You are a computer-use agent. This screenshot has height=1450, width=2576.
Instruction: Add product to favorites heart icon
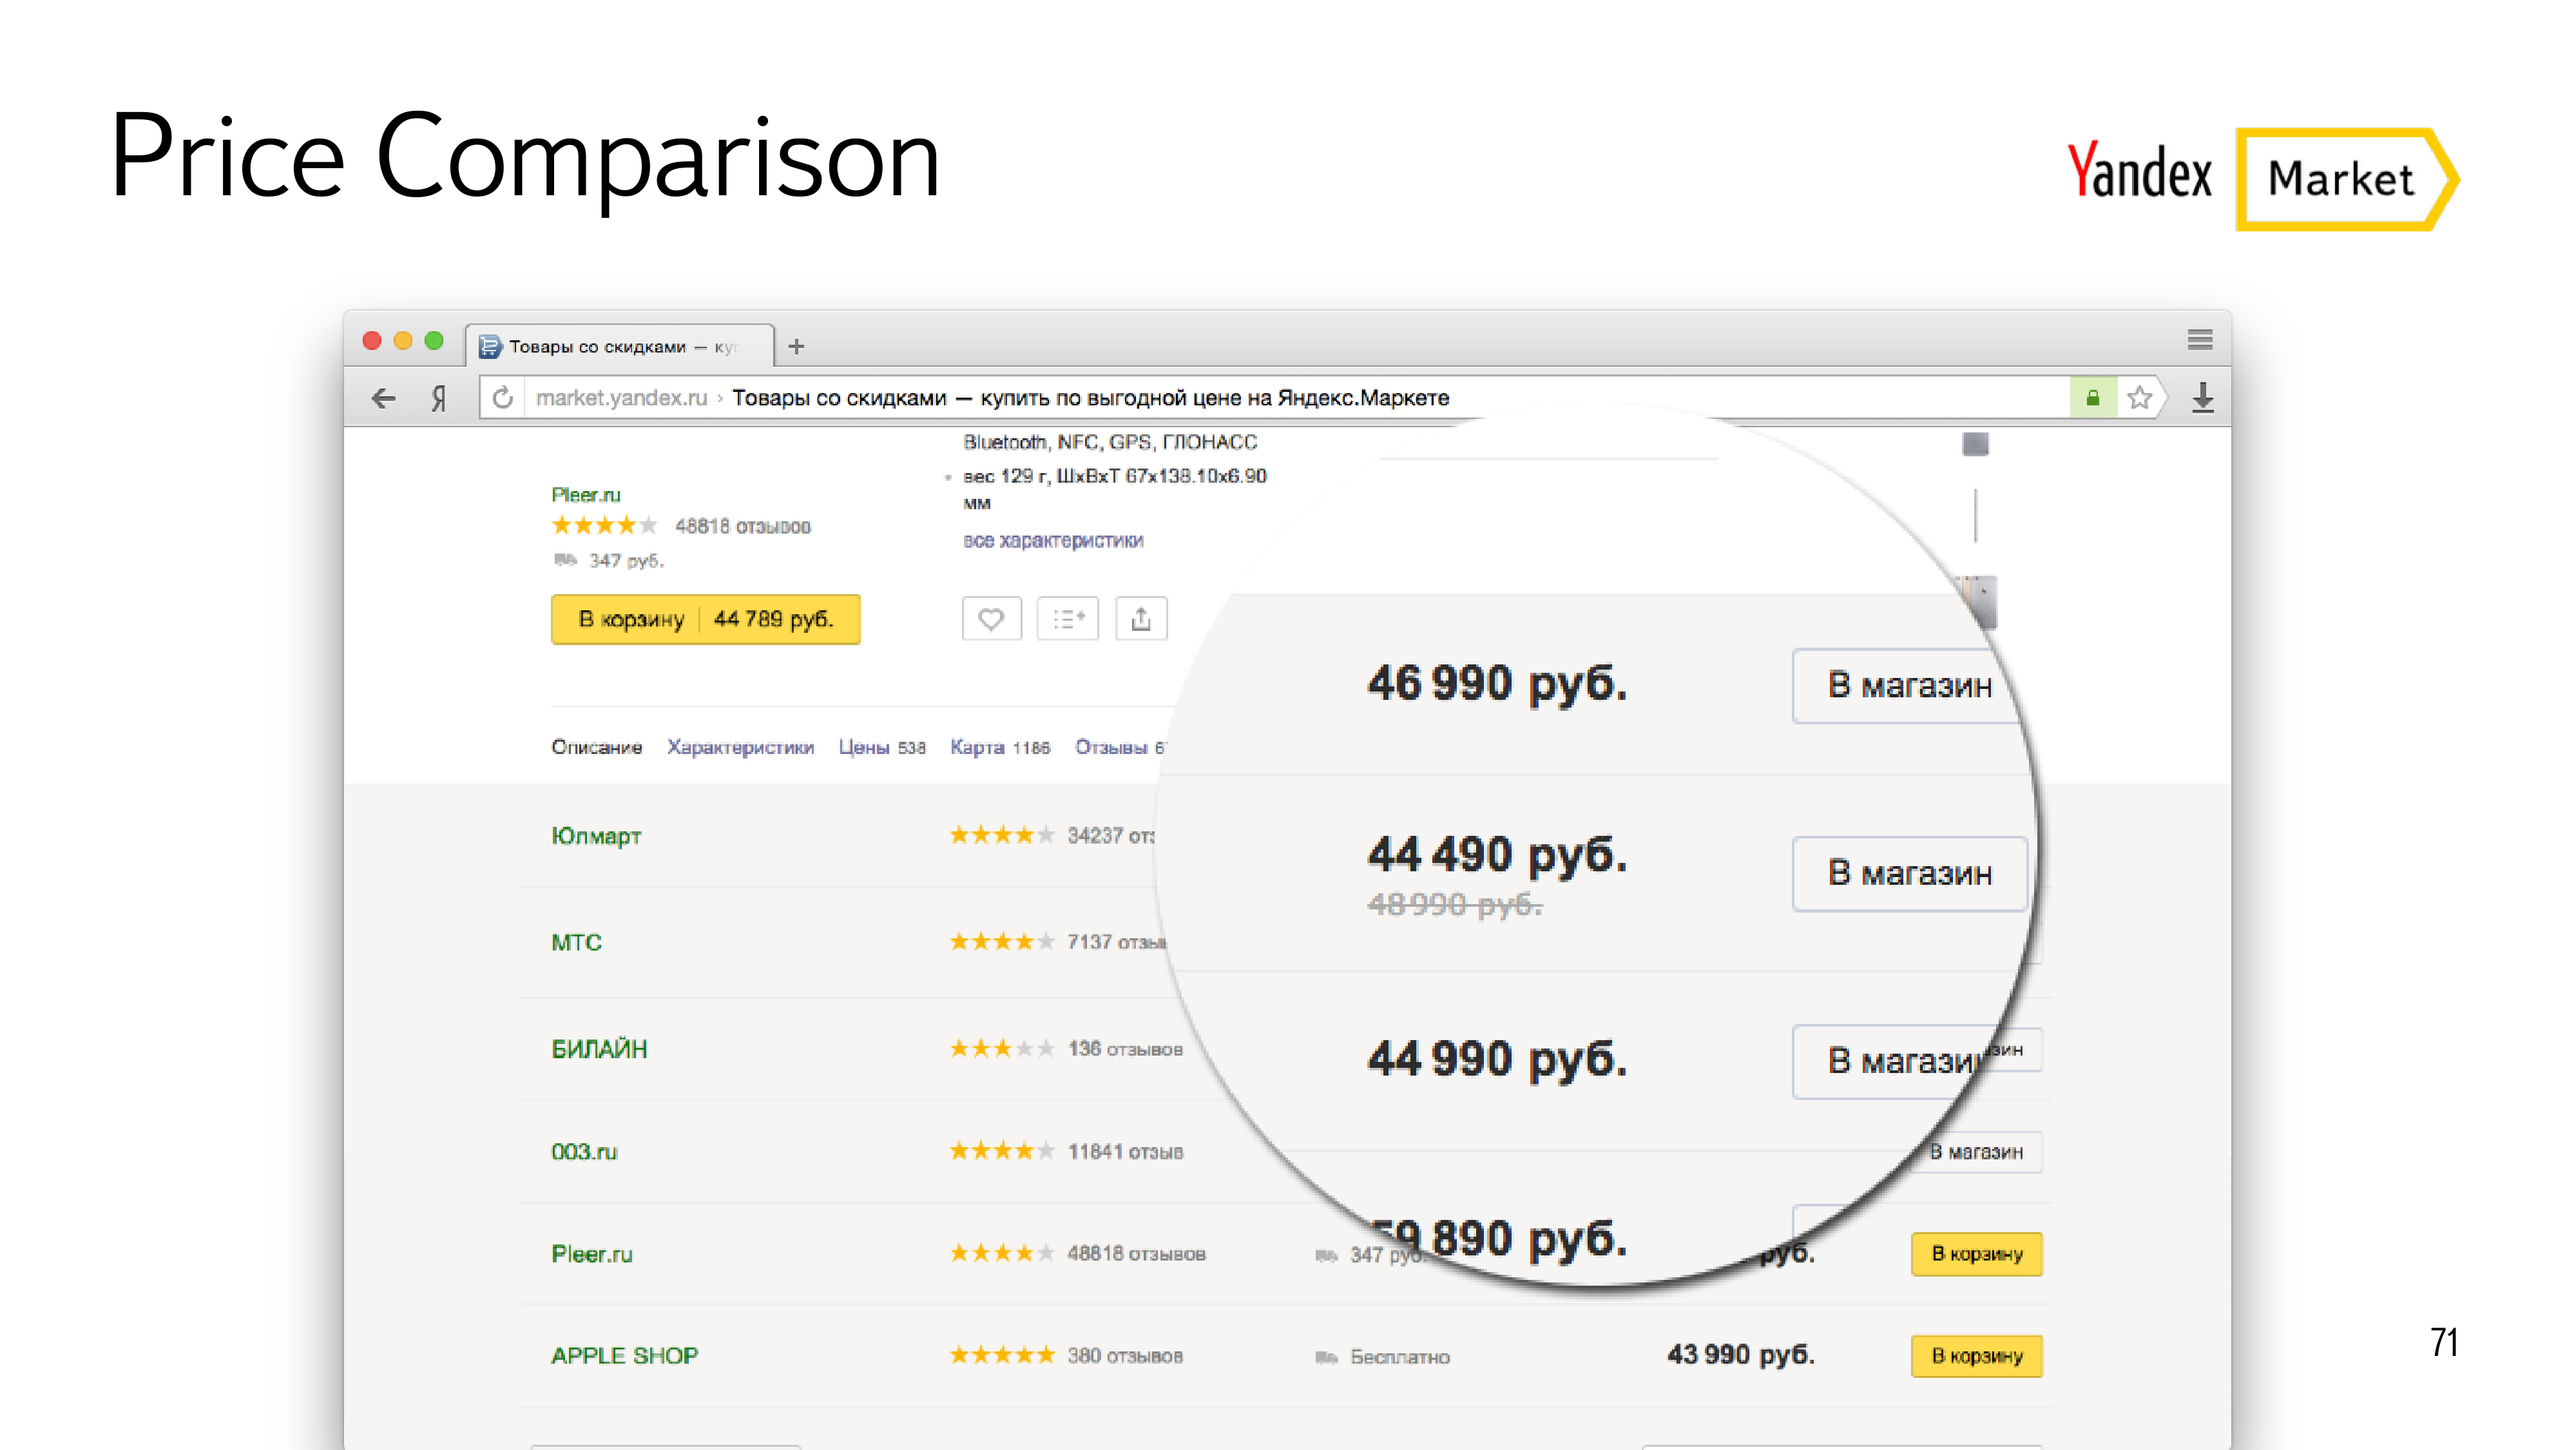click(991, 619)
